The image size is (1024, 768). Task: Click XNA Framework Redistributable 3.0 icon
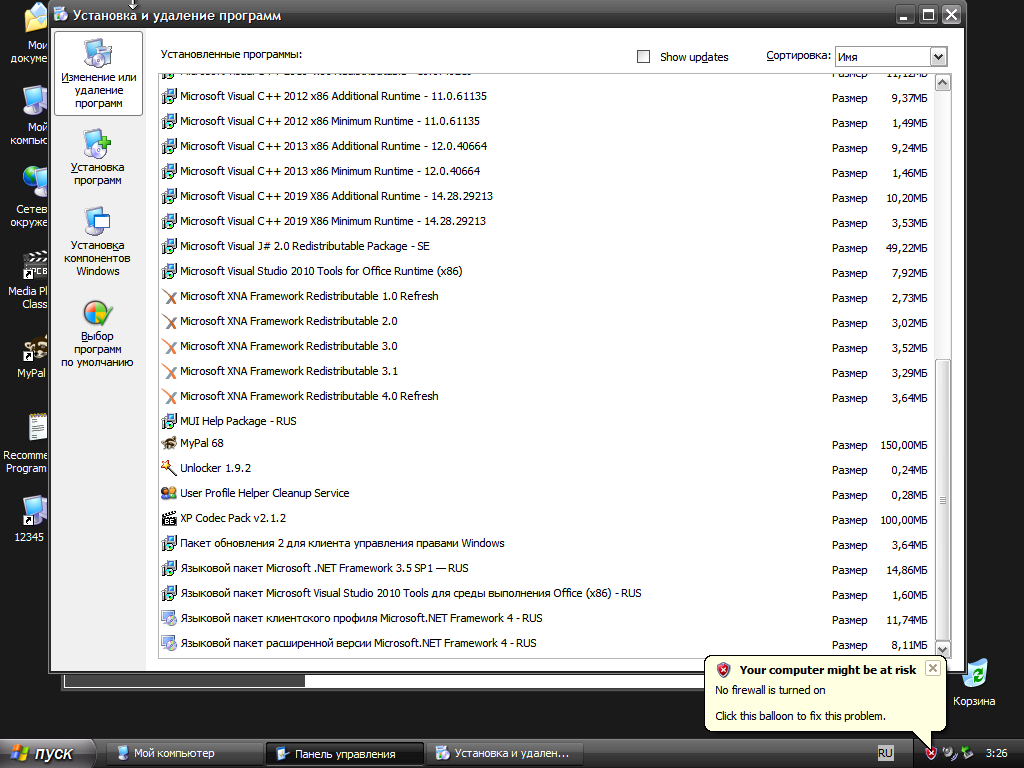(169, 346)
